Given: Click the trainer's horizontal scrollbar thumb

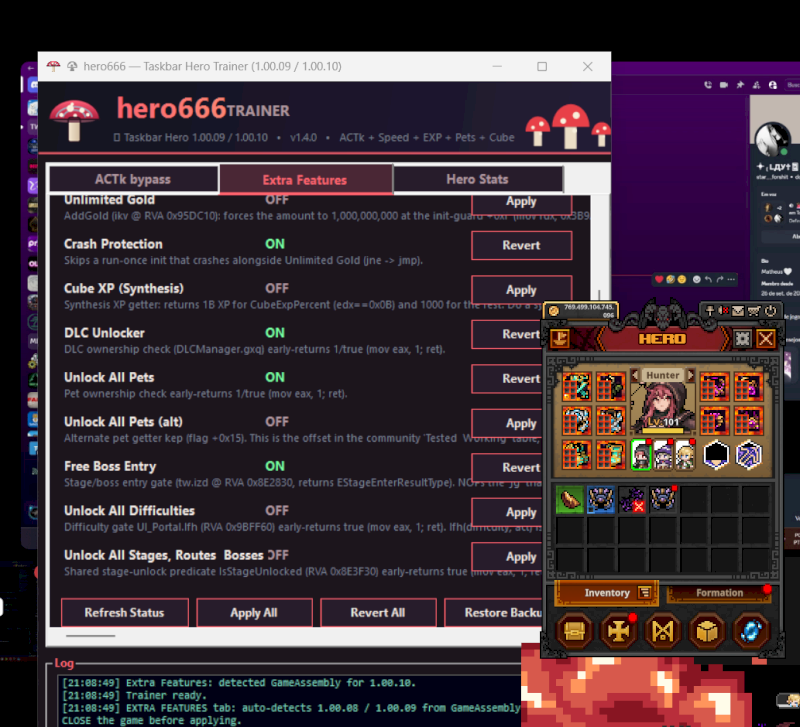Looking at the screenshot, I should (x=90, y=636).
